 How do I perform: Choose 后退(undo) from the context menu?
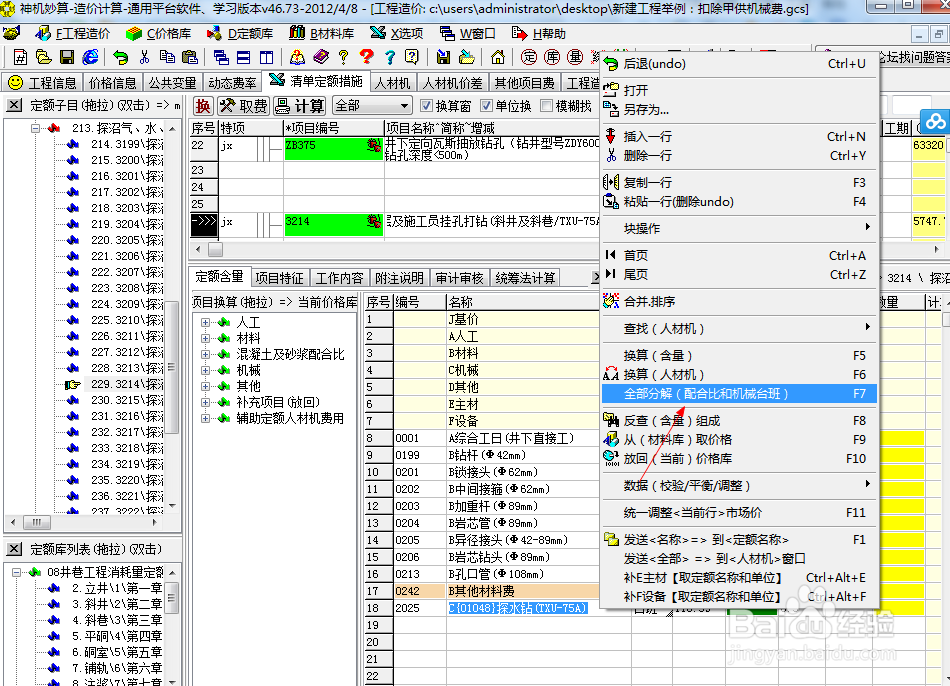point(739,64)
